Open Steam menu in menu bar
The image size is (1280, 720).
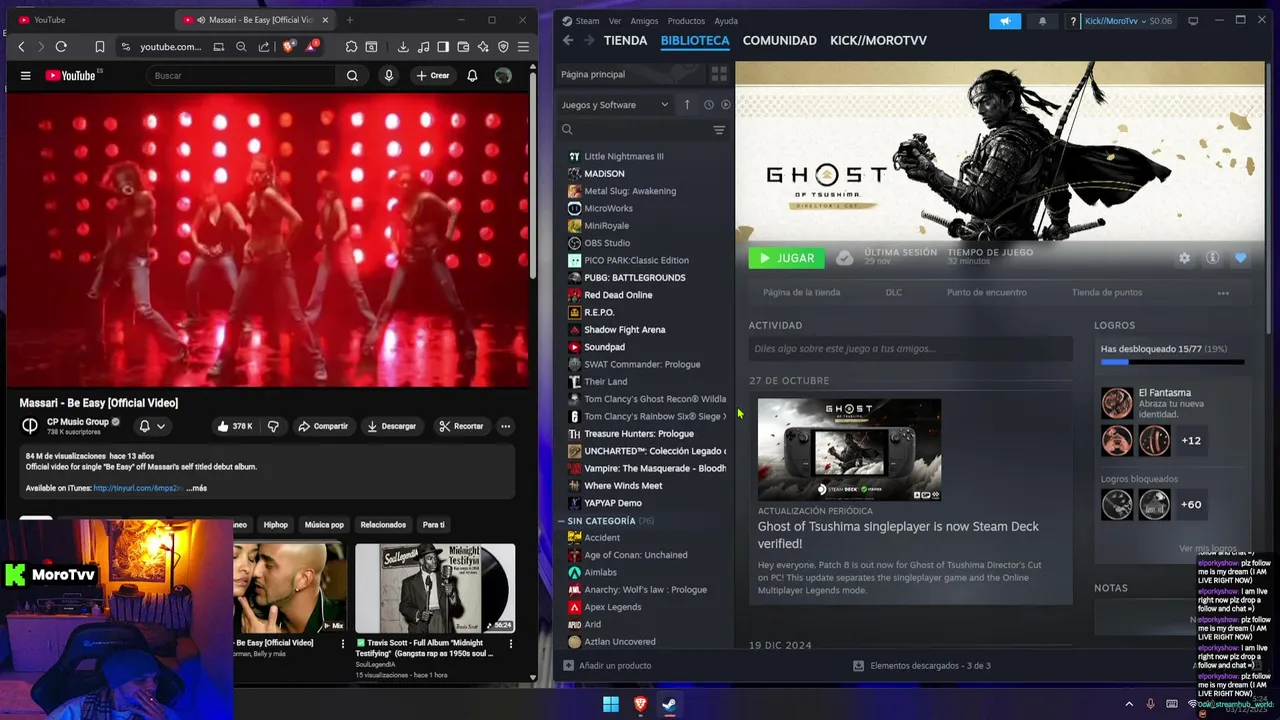click(x=587, y=21)
